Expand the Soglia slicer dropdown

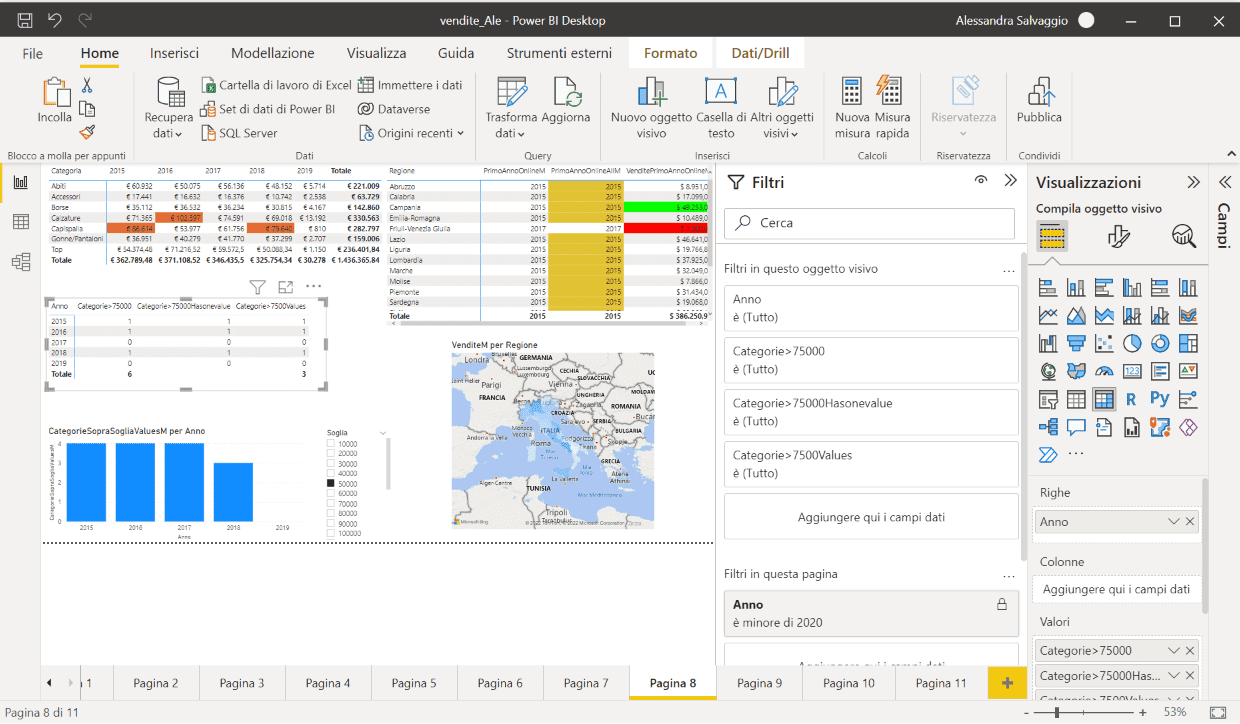383,432
